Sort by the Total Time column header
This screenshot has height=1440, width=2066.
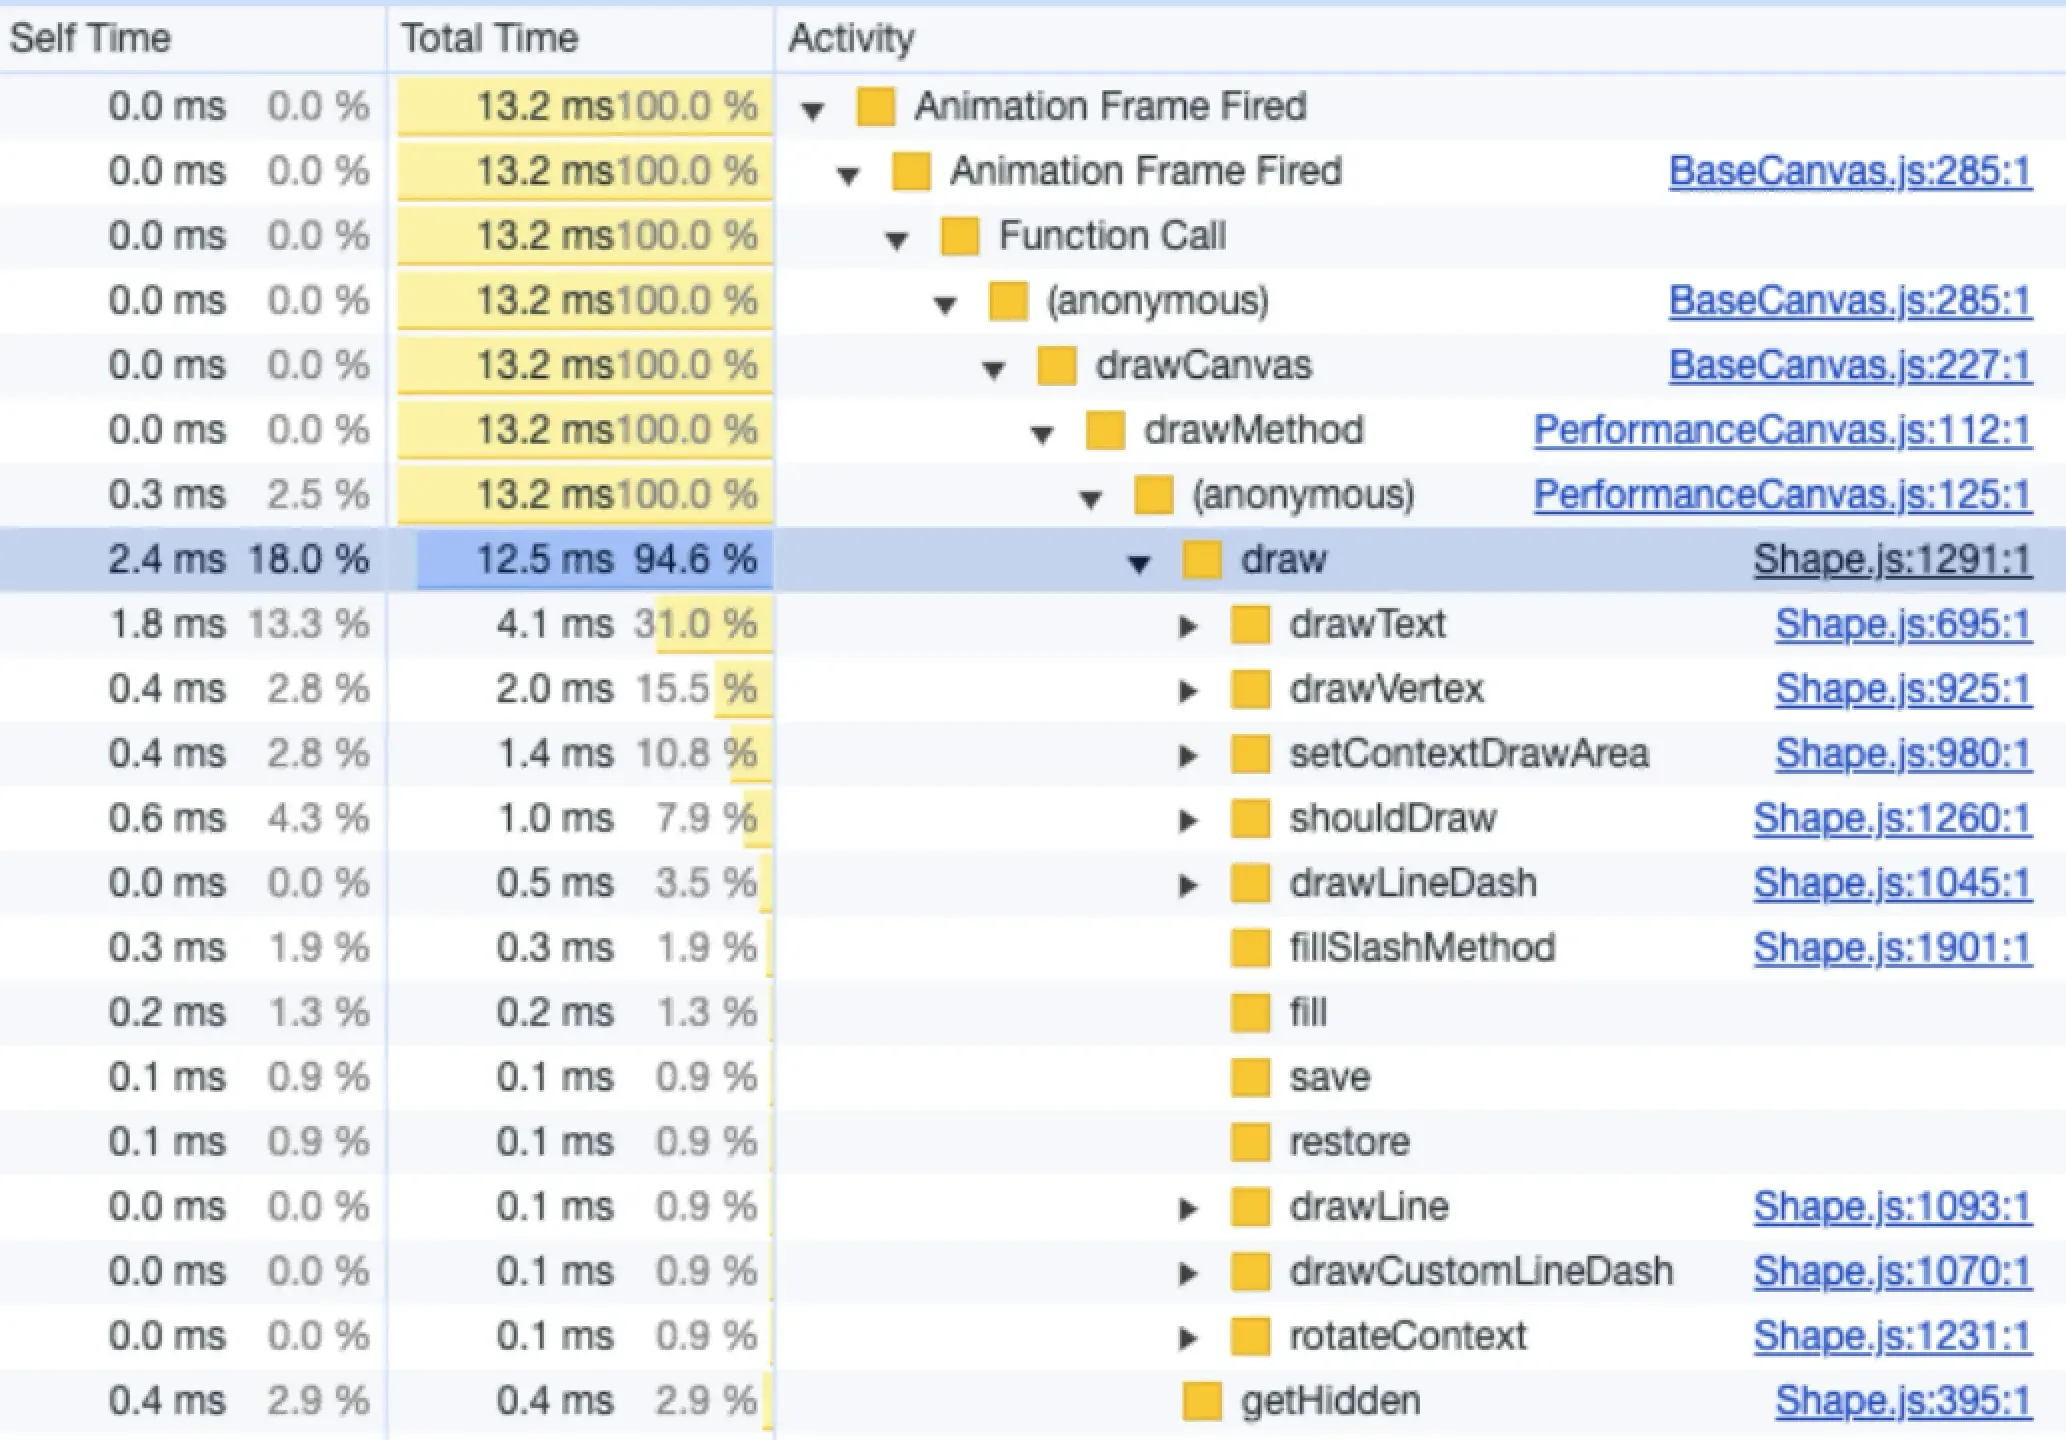[x=489, y=38]
